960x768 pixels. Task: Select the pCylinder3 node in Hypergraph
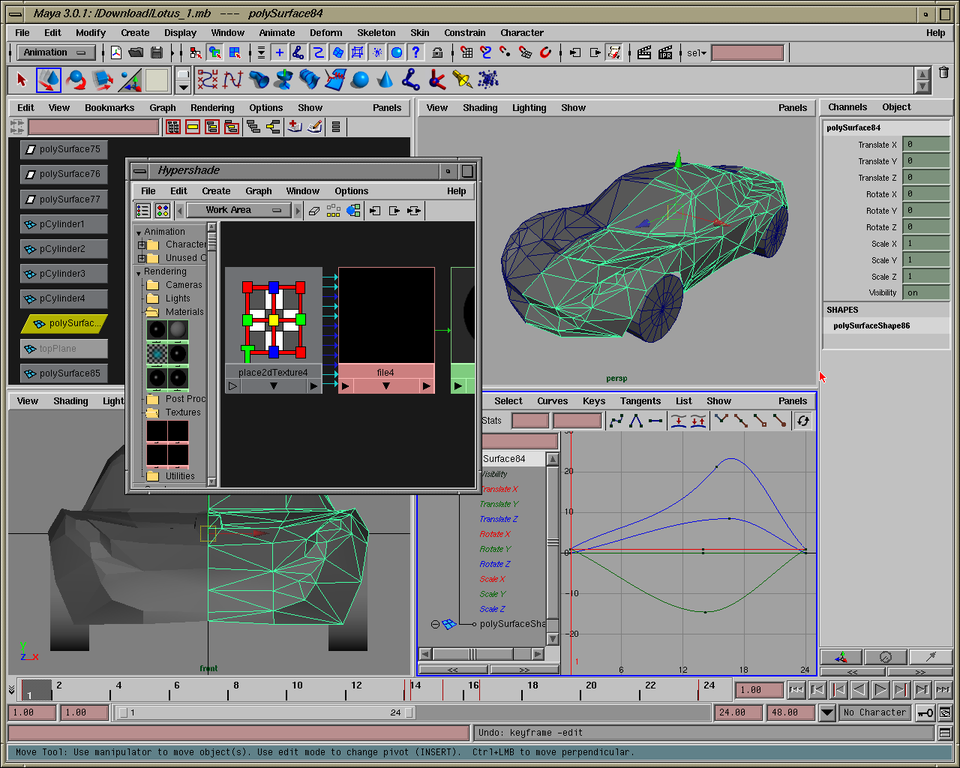pyautogui.click(x=62, y=274)
